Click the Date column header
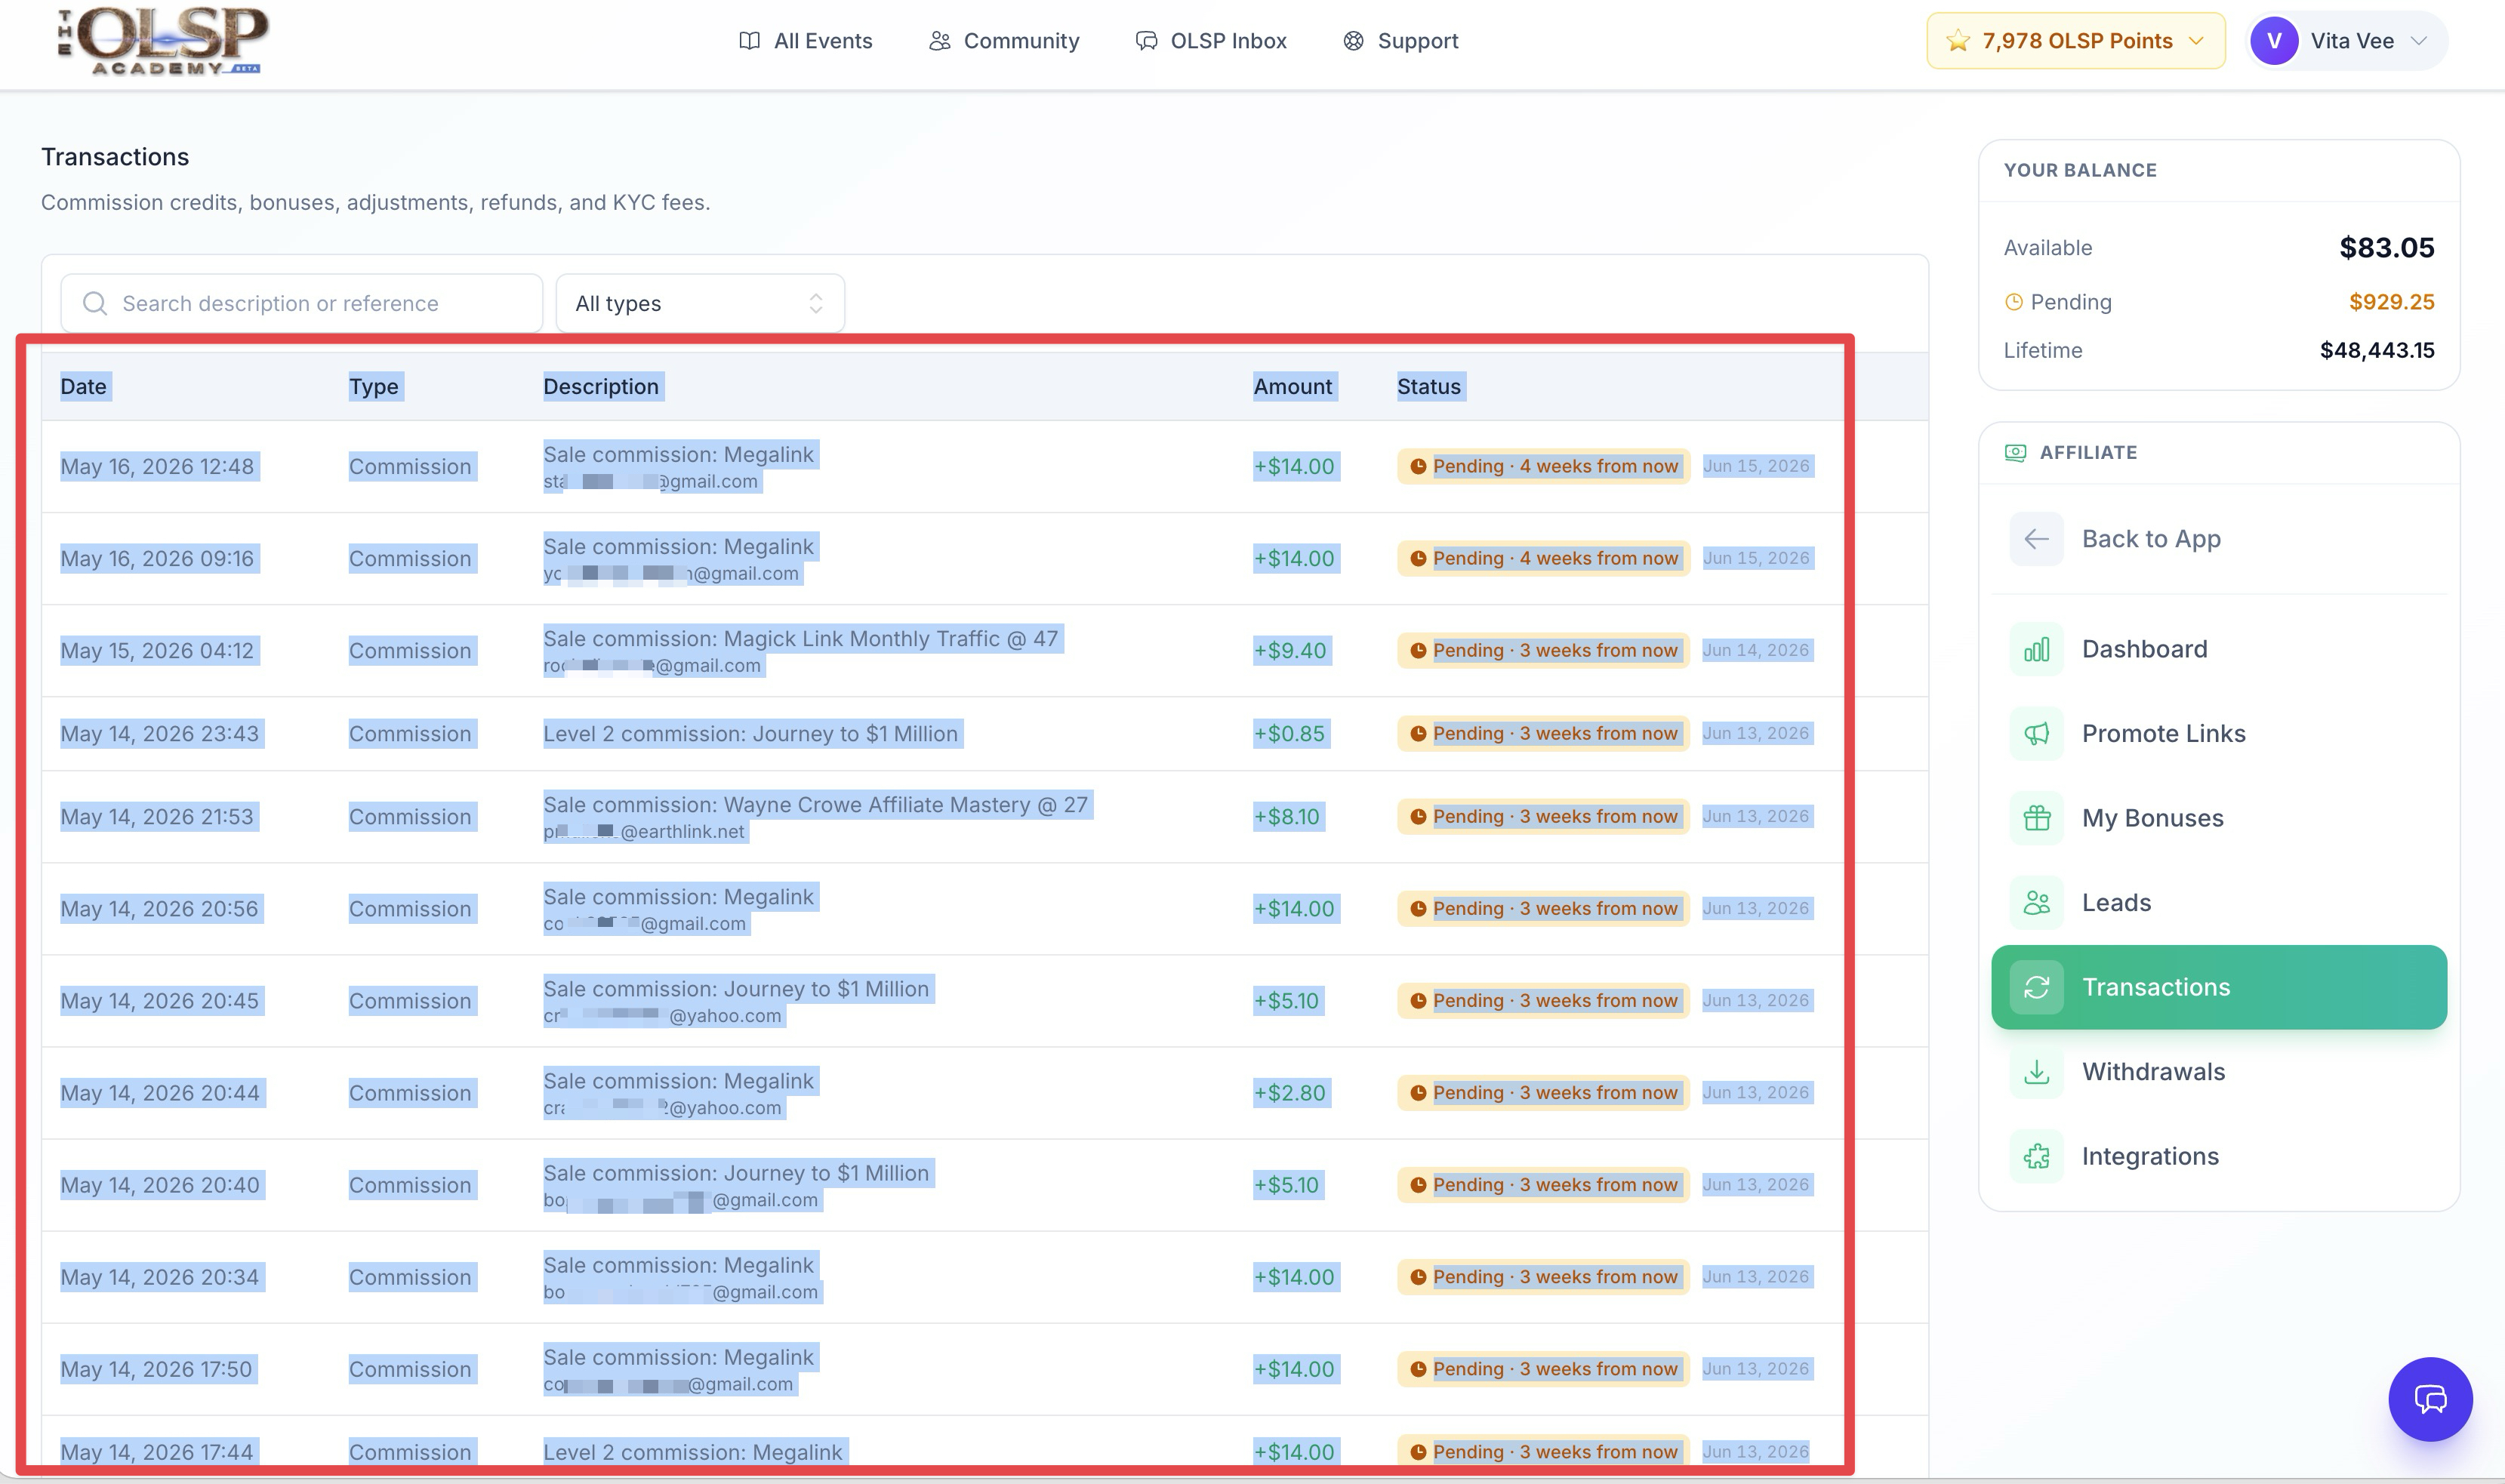Viewport: 2505px width, 1484px height. pos(84,387)
